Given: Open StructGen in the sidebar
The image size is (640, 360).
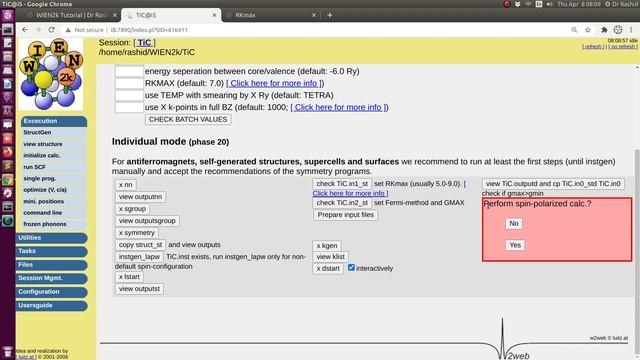Looking at the screenshot, I should tap(37, 133).
